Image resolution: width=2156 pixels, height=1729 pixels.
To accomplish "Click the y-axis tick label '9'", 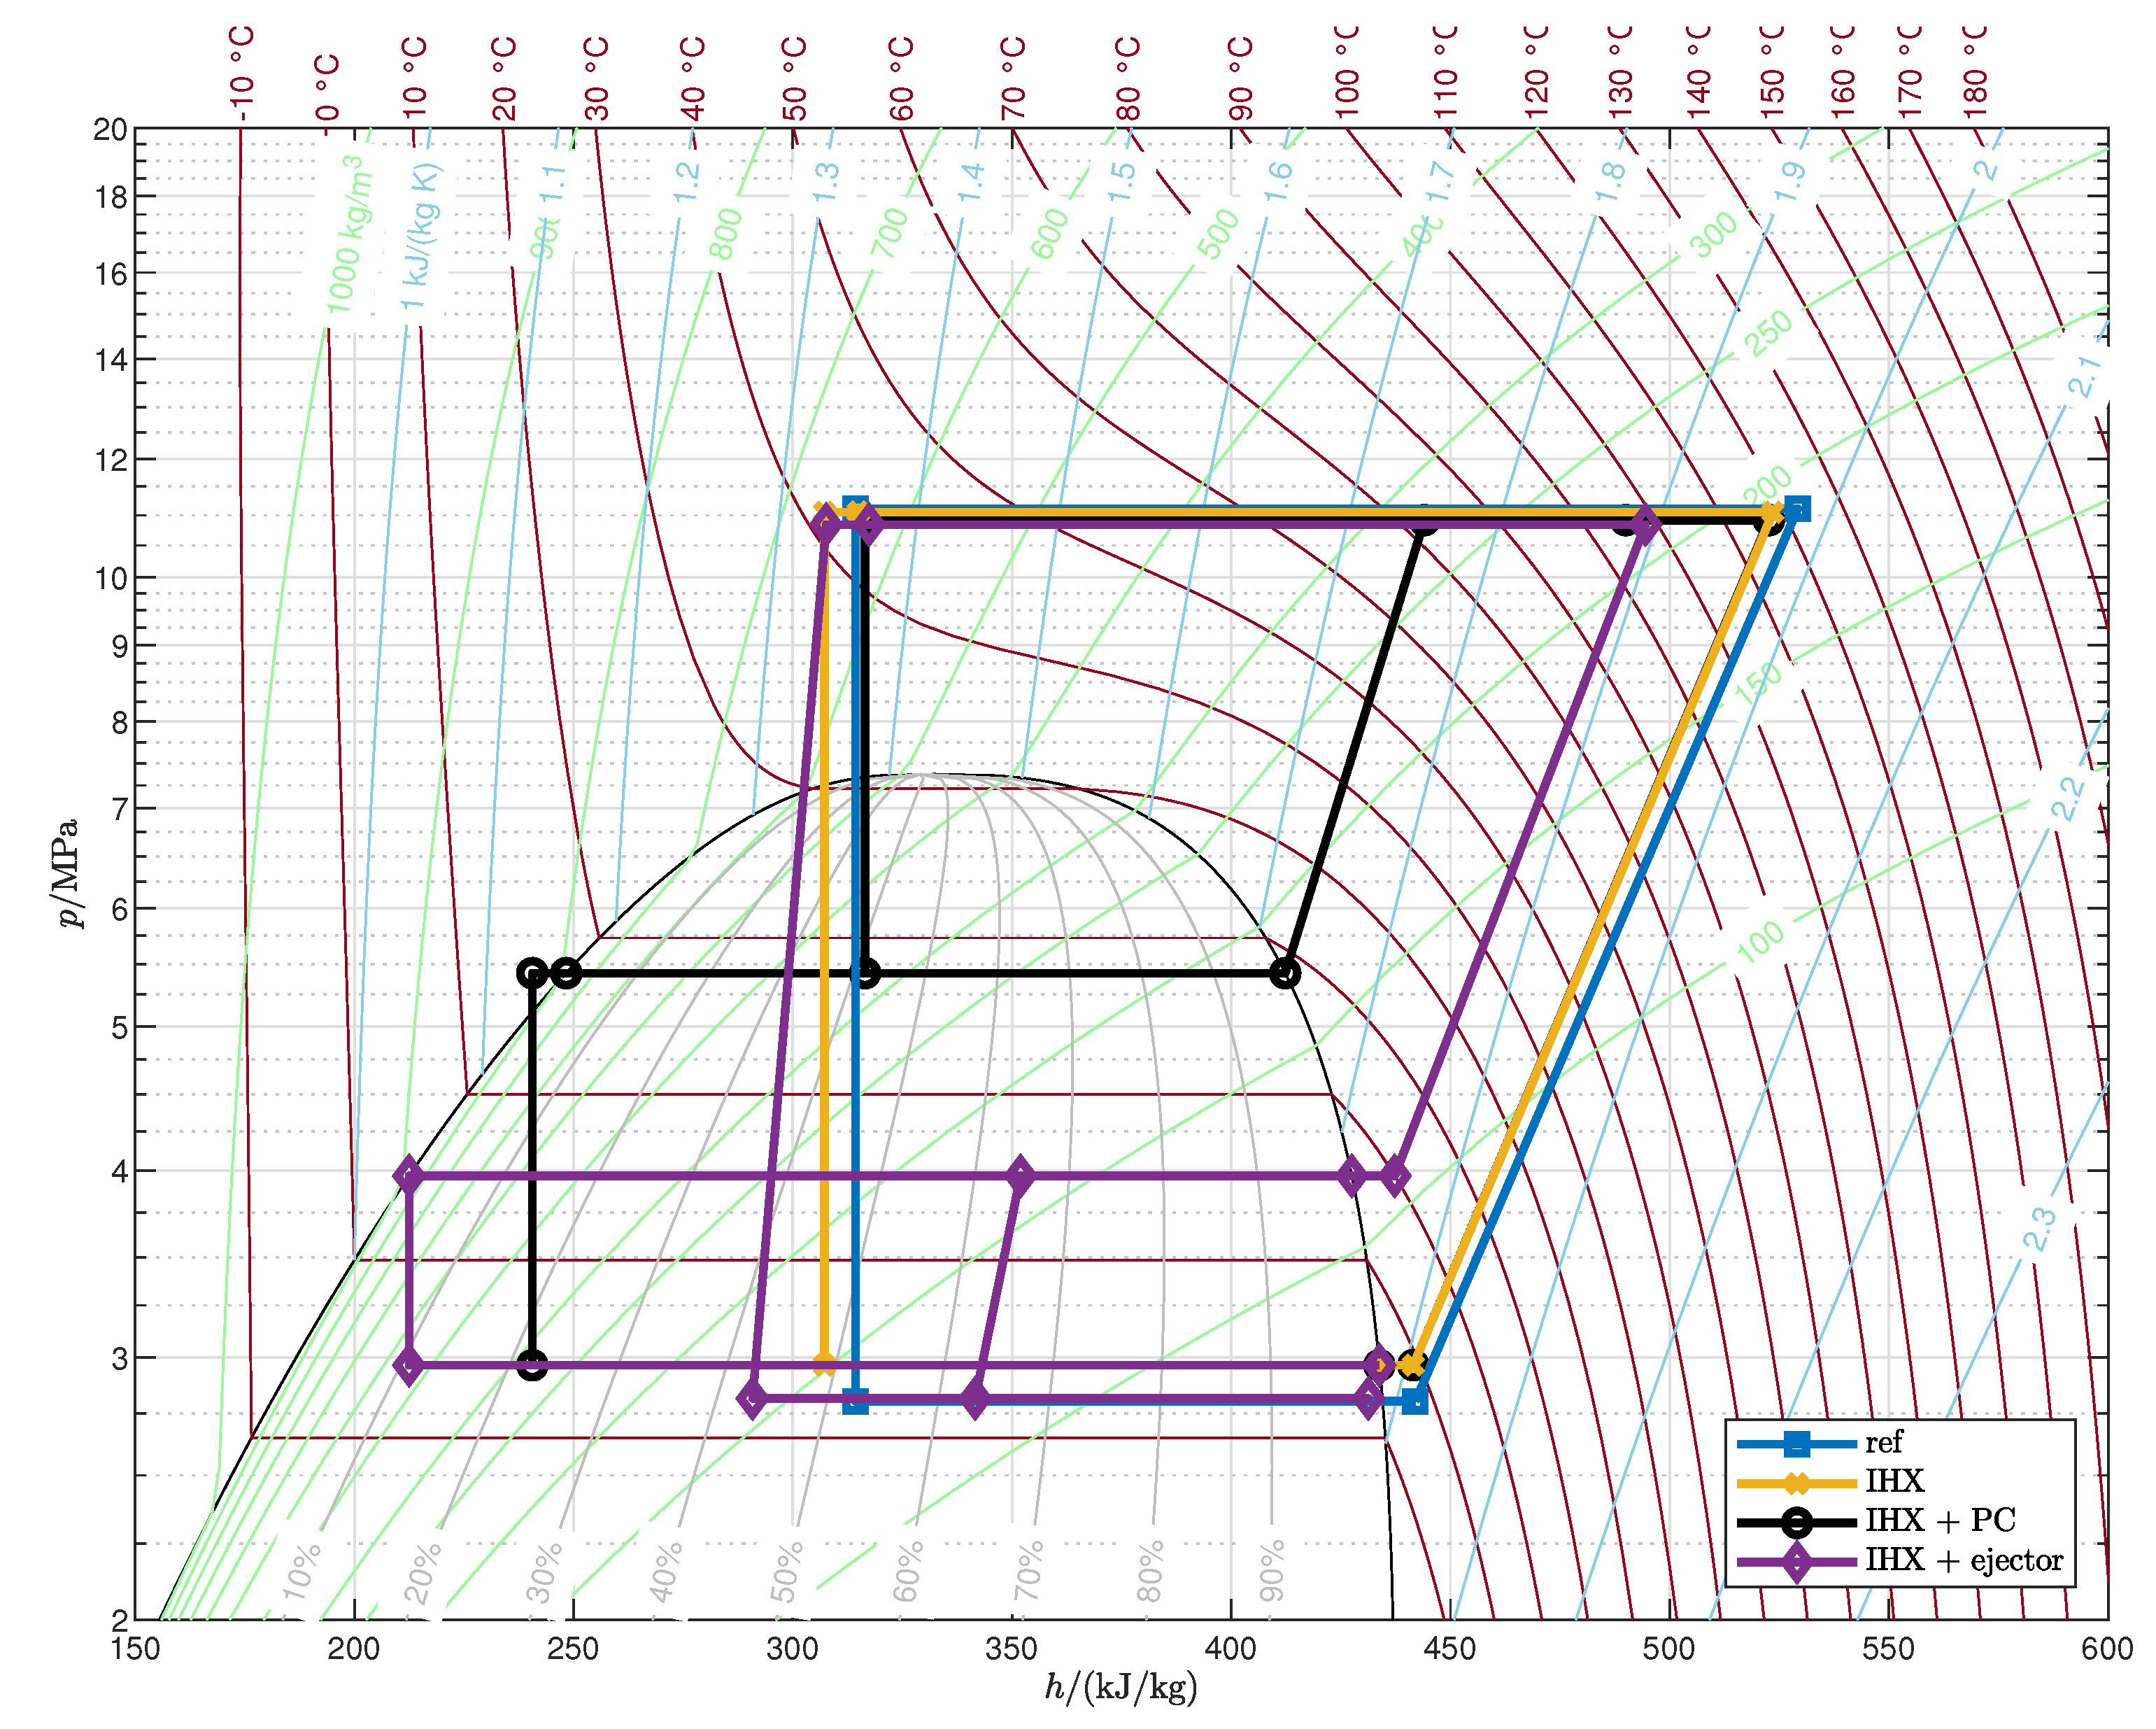I will 120,646.
